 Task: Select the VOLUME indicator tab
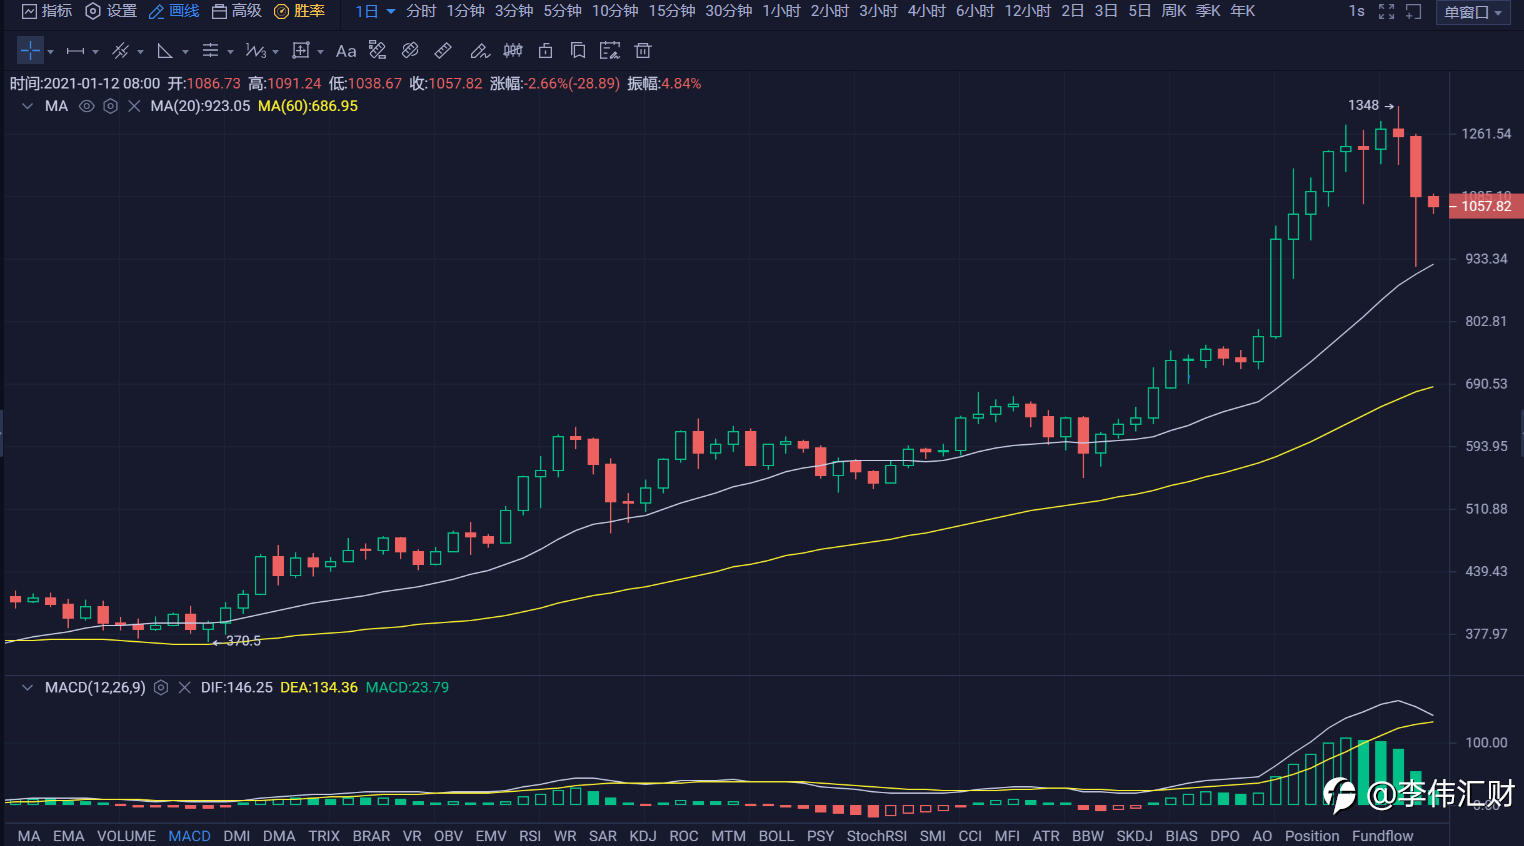click(x=126, y=836)
